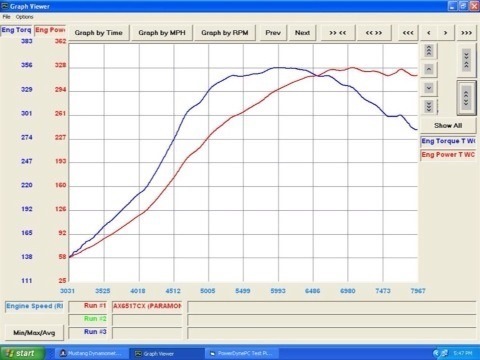Screen dimensions: 480x360
Task: Click the vertical compress arrows button
Action: tap(466, 61)
